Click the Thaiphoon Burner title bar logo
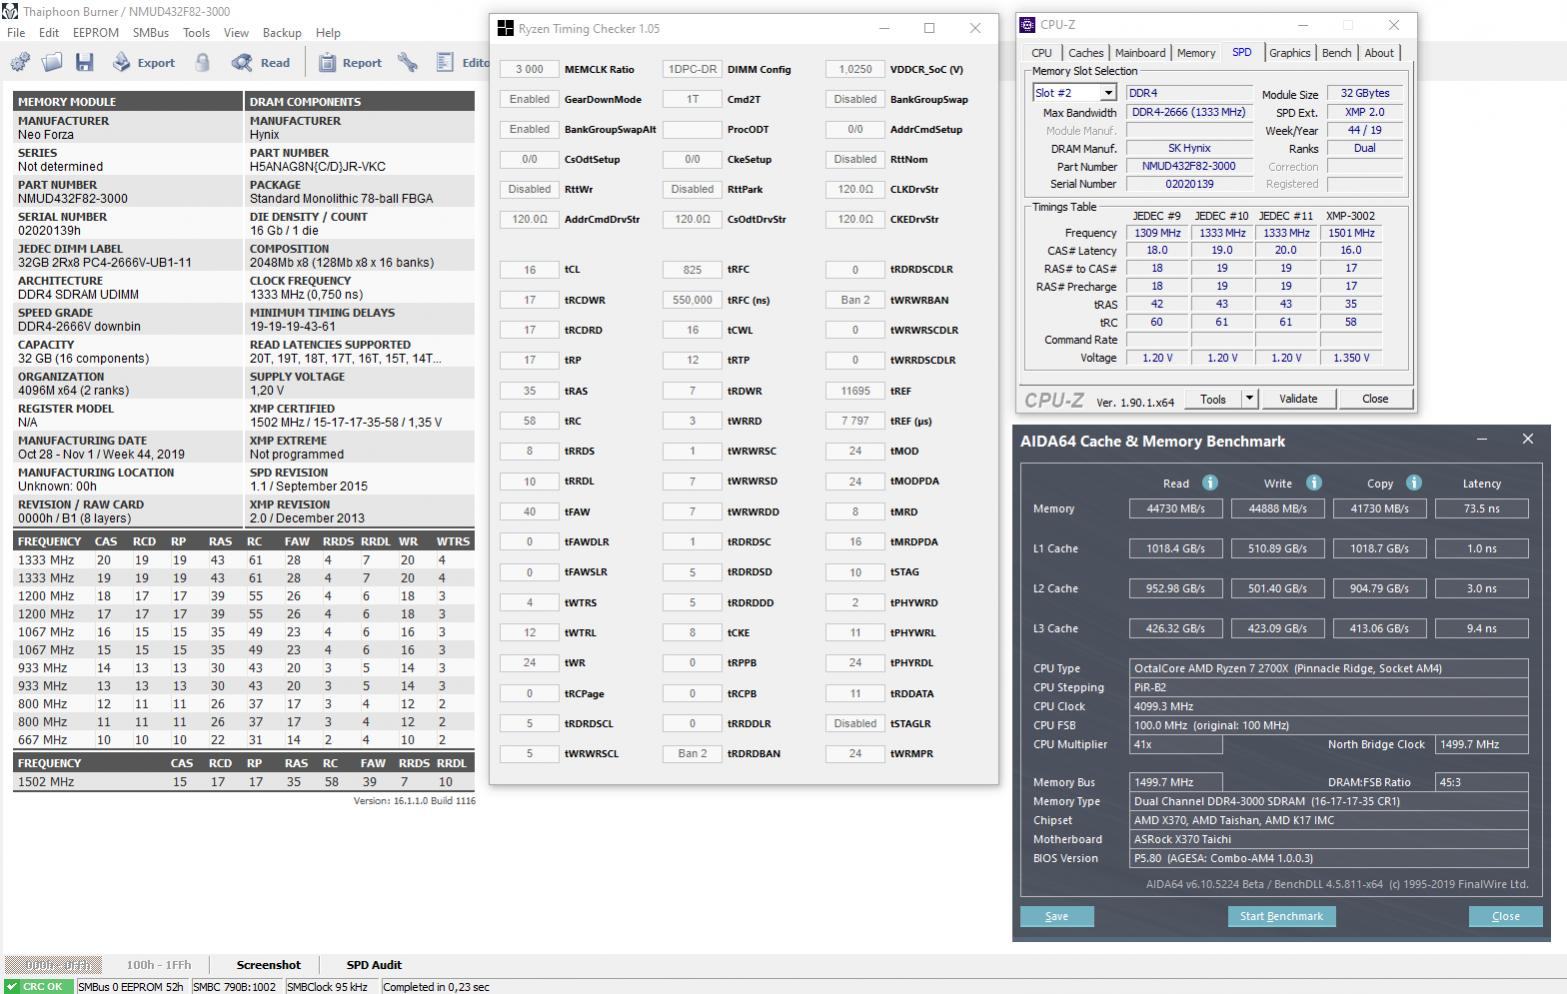This screenshot has height=994, width=1567. point(10,12)
